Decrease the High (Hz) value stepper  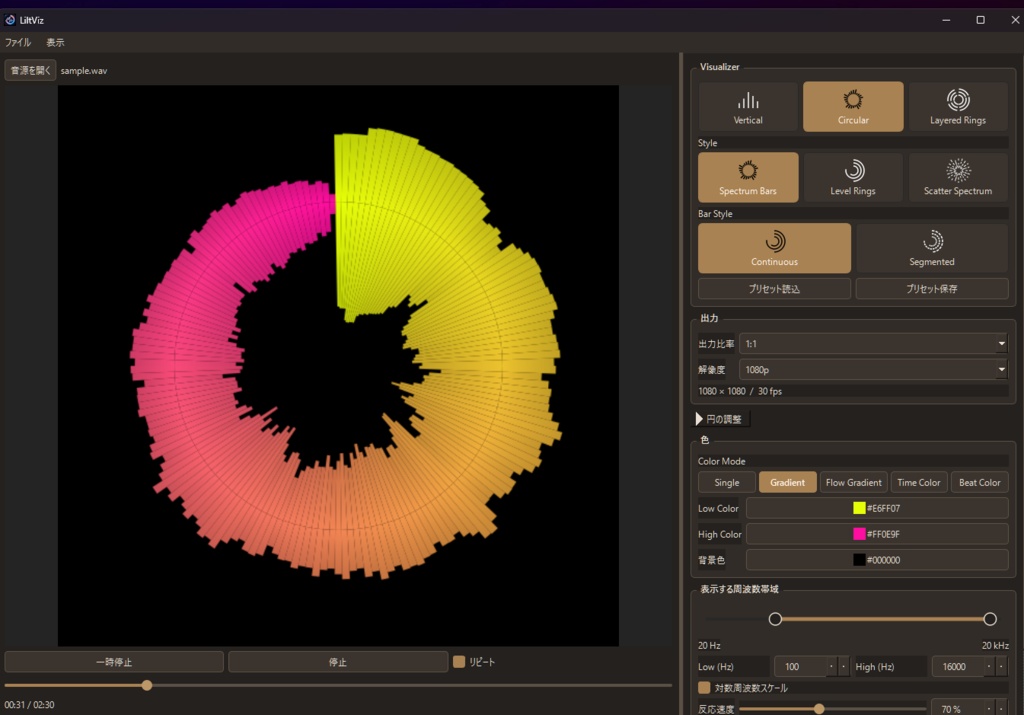1002,667
